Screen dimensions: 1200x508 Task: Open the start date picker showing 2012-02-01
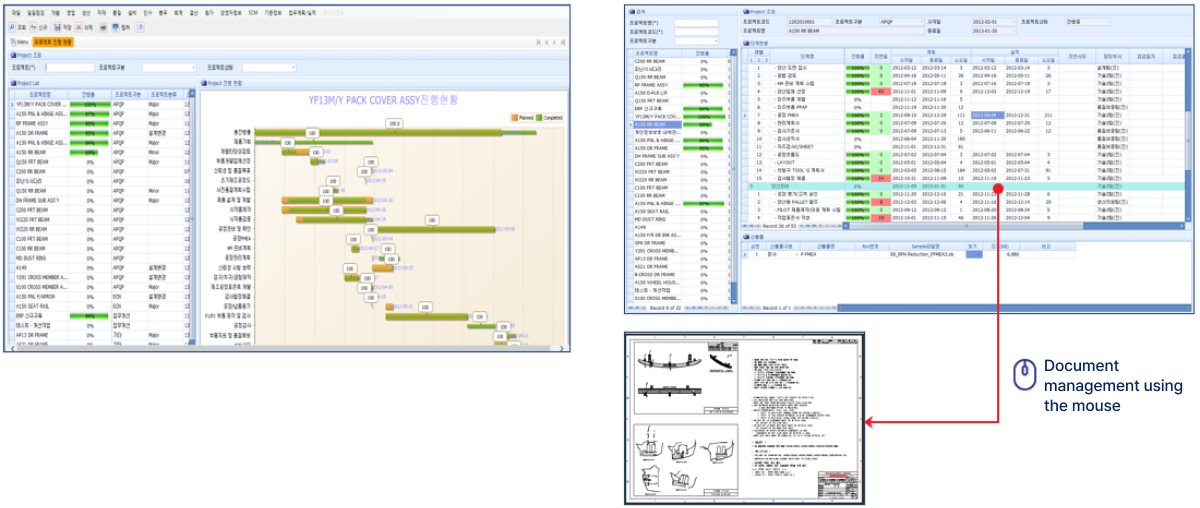click(994, 21)
